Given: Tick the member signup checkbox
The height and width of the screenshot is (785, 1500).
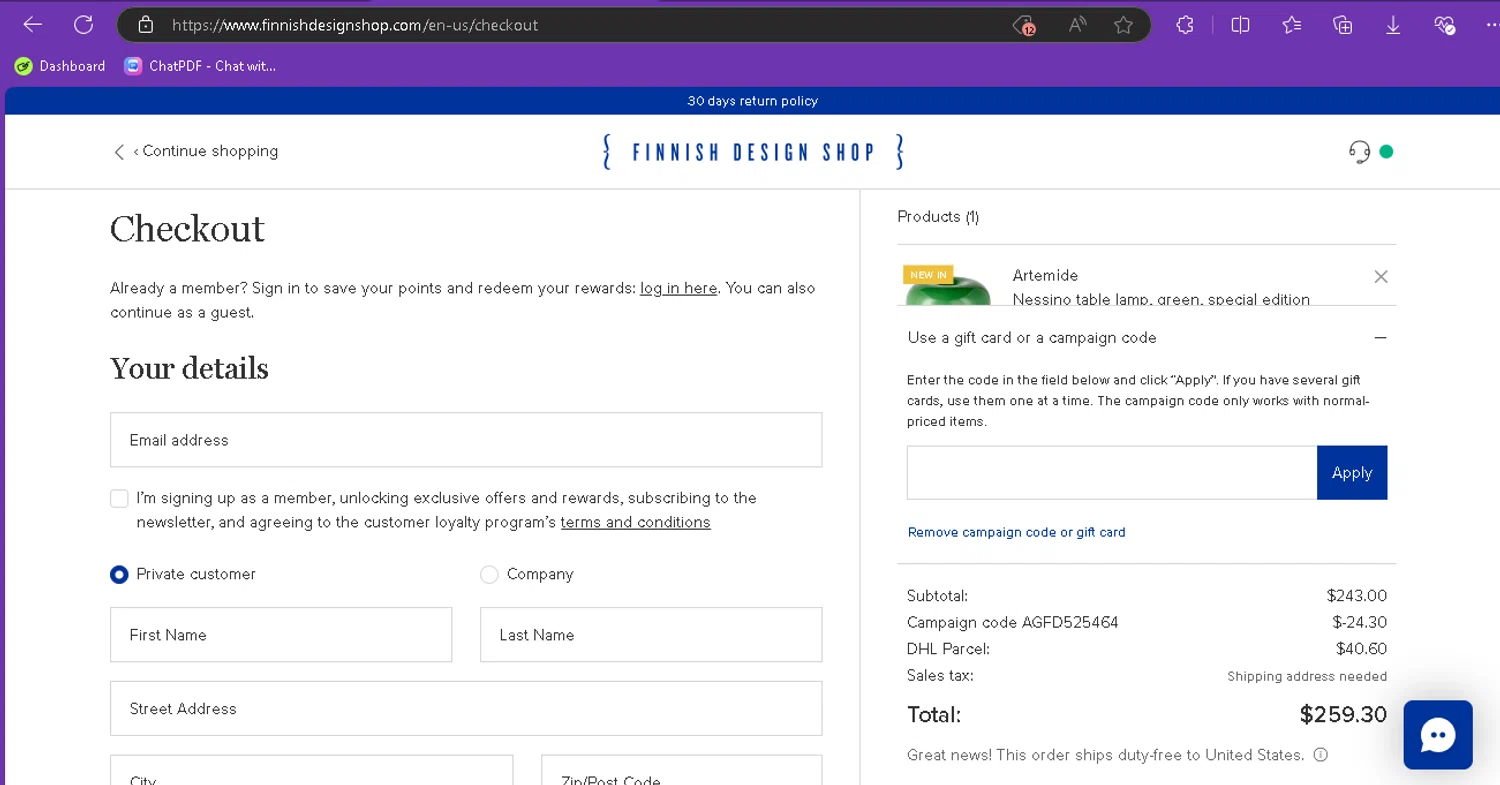Looking at the screenshot, I should point(119,498).
